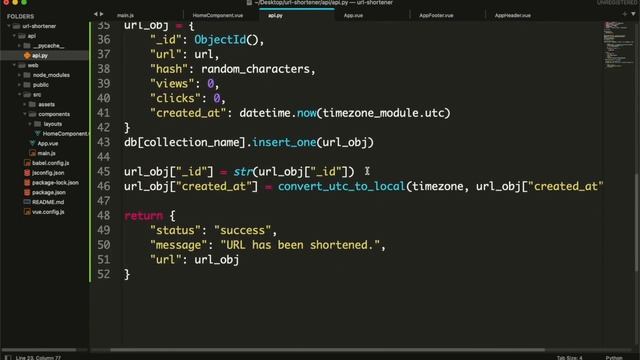This screenshot has width=640, height=360.
Task: Collapse the src folder
Action: (x=19, y=94)
